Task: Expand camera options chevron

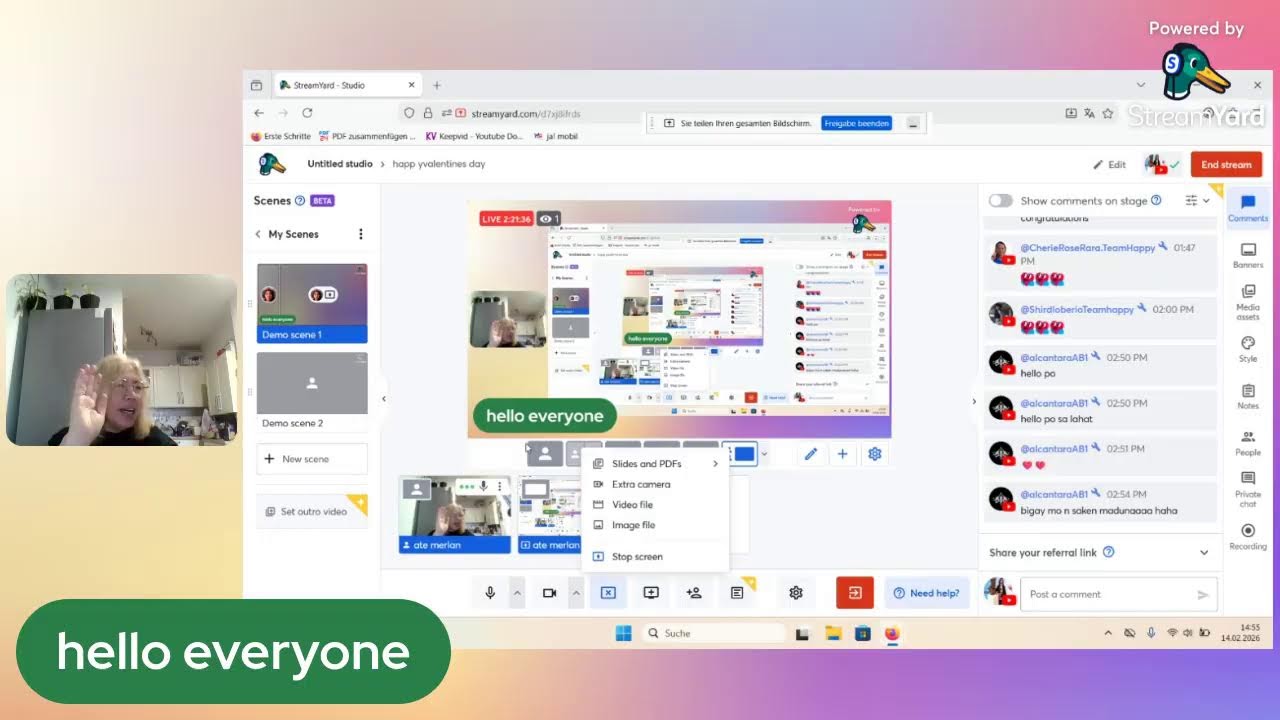Action: [x=576, y=593]
